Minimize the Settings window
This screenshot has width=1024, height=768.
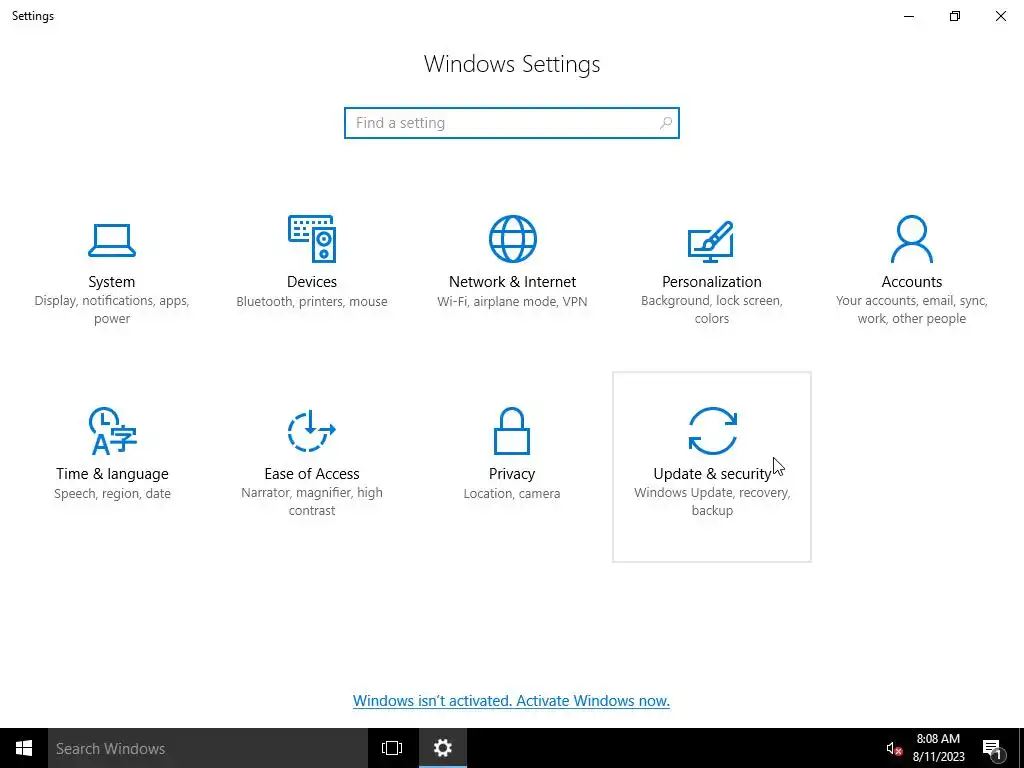909,16
